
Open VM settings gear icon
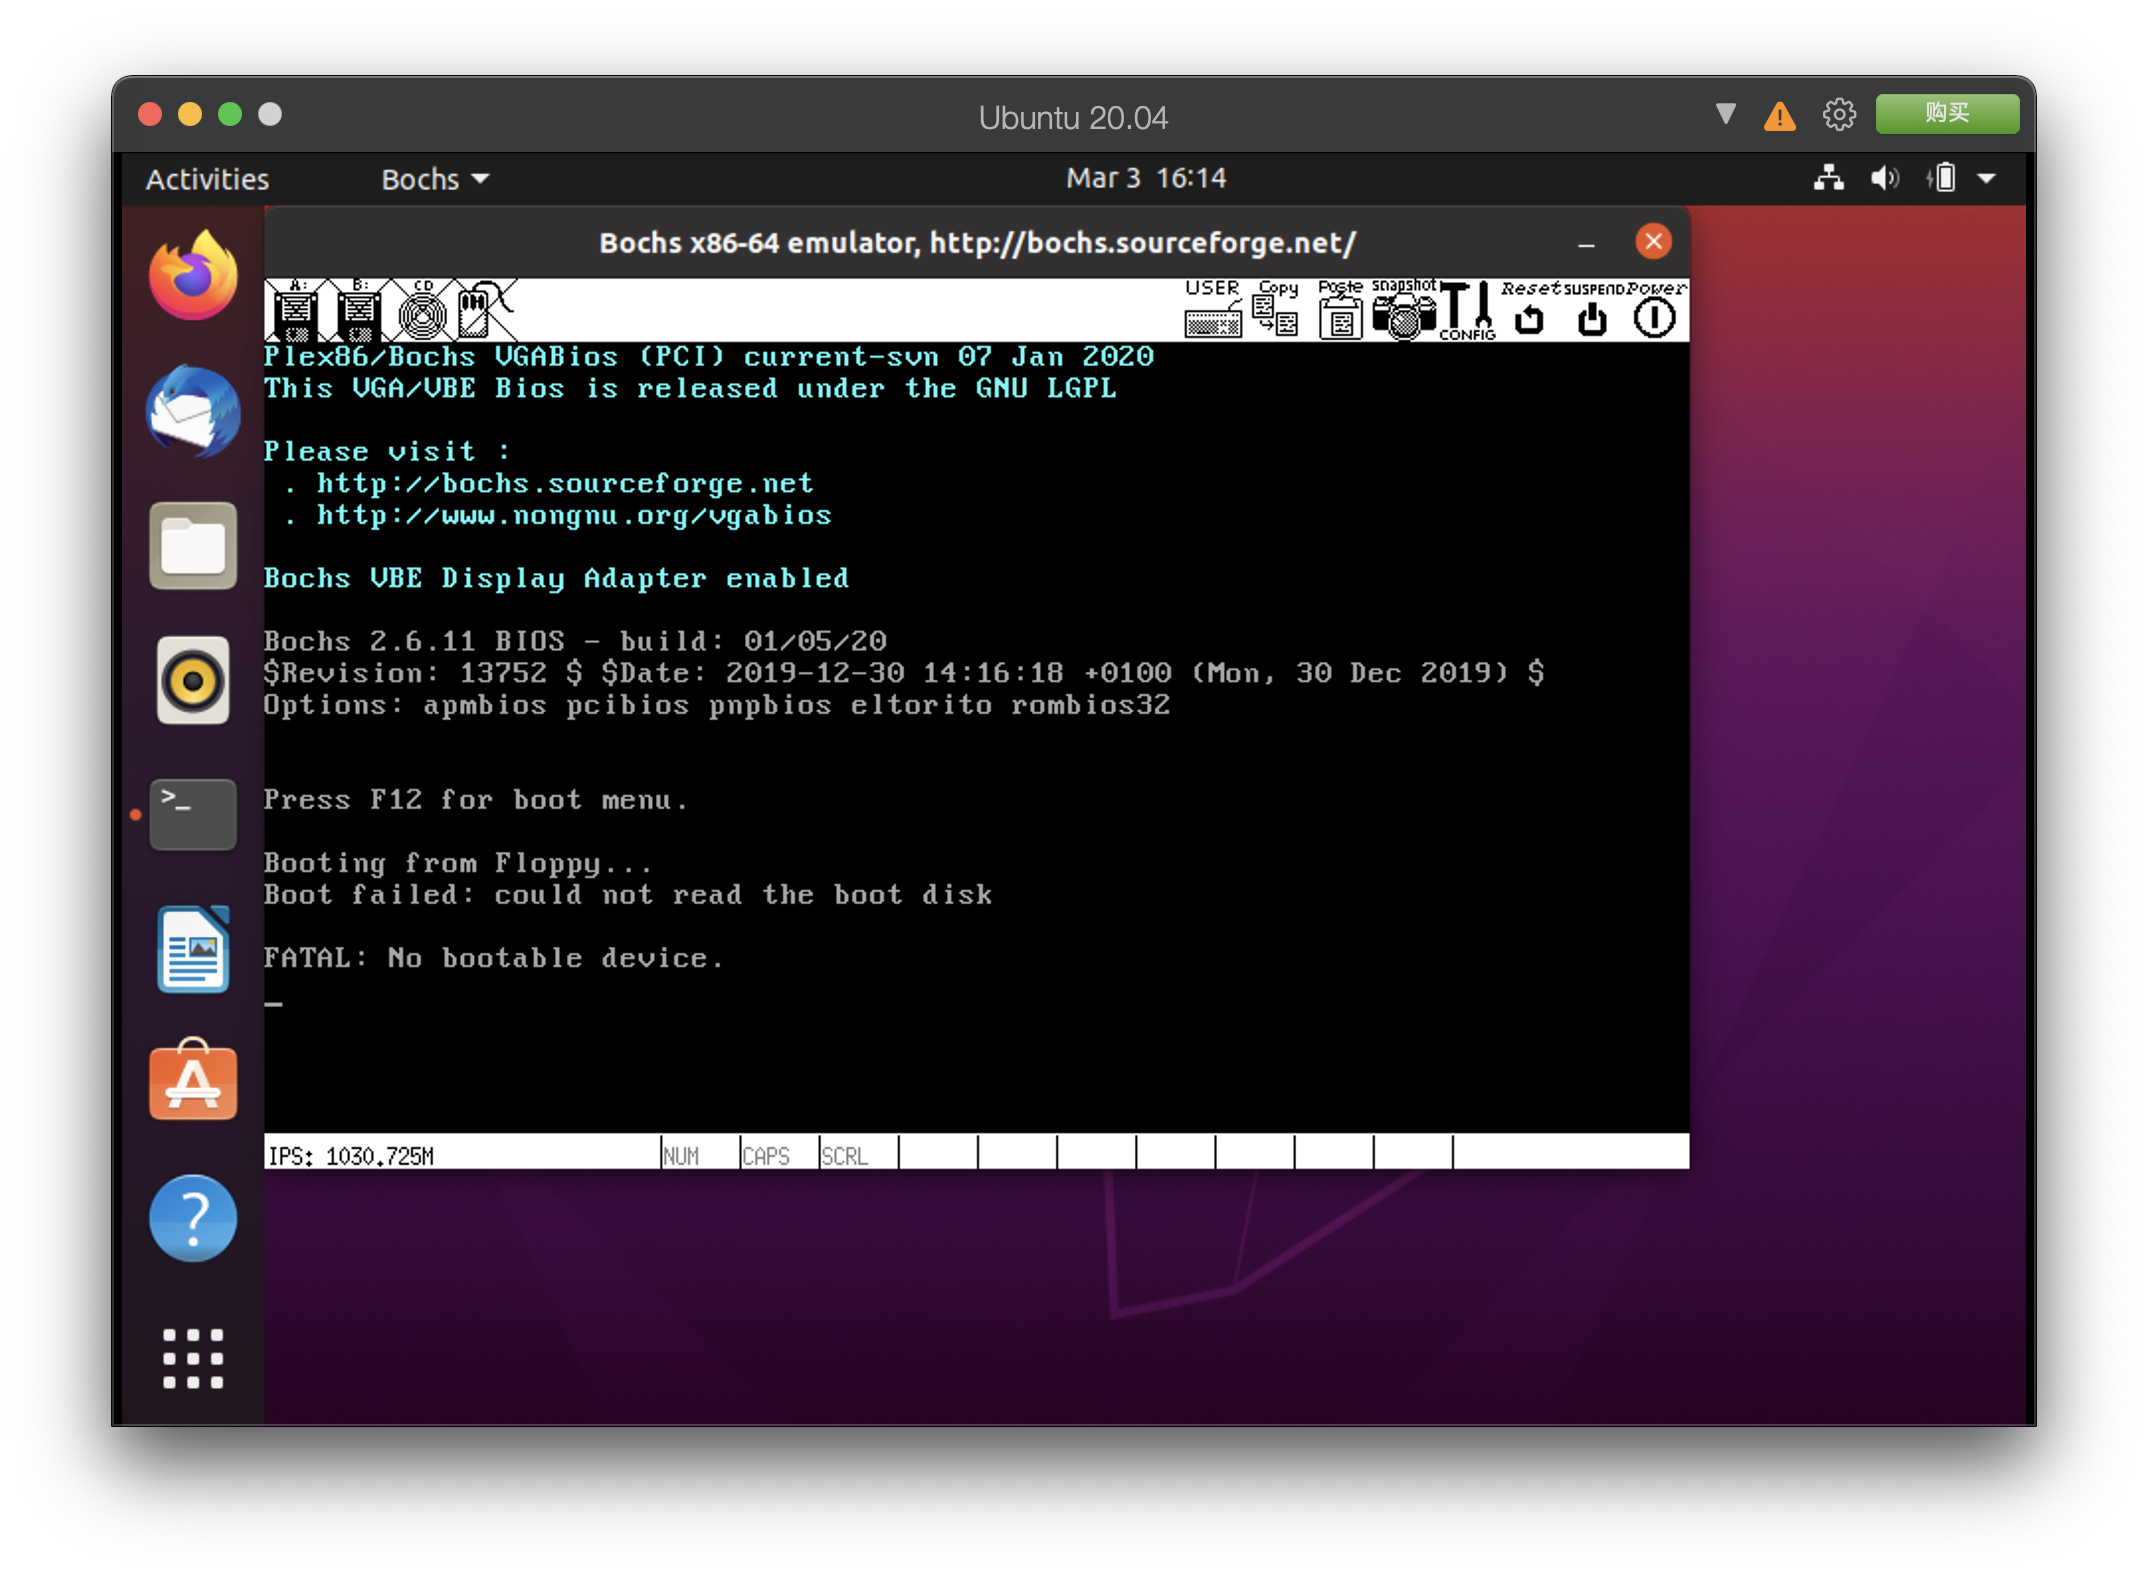point(1838,115)
